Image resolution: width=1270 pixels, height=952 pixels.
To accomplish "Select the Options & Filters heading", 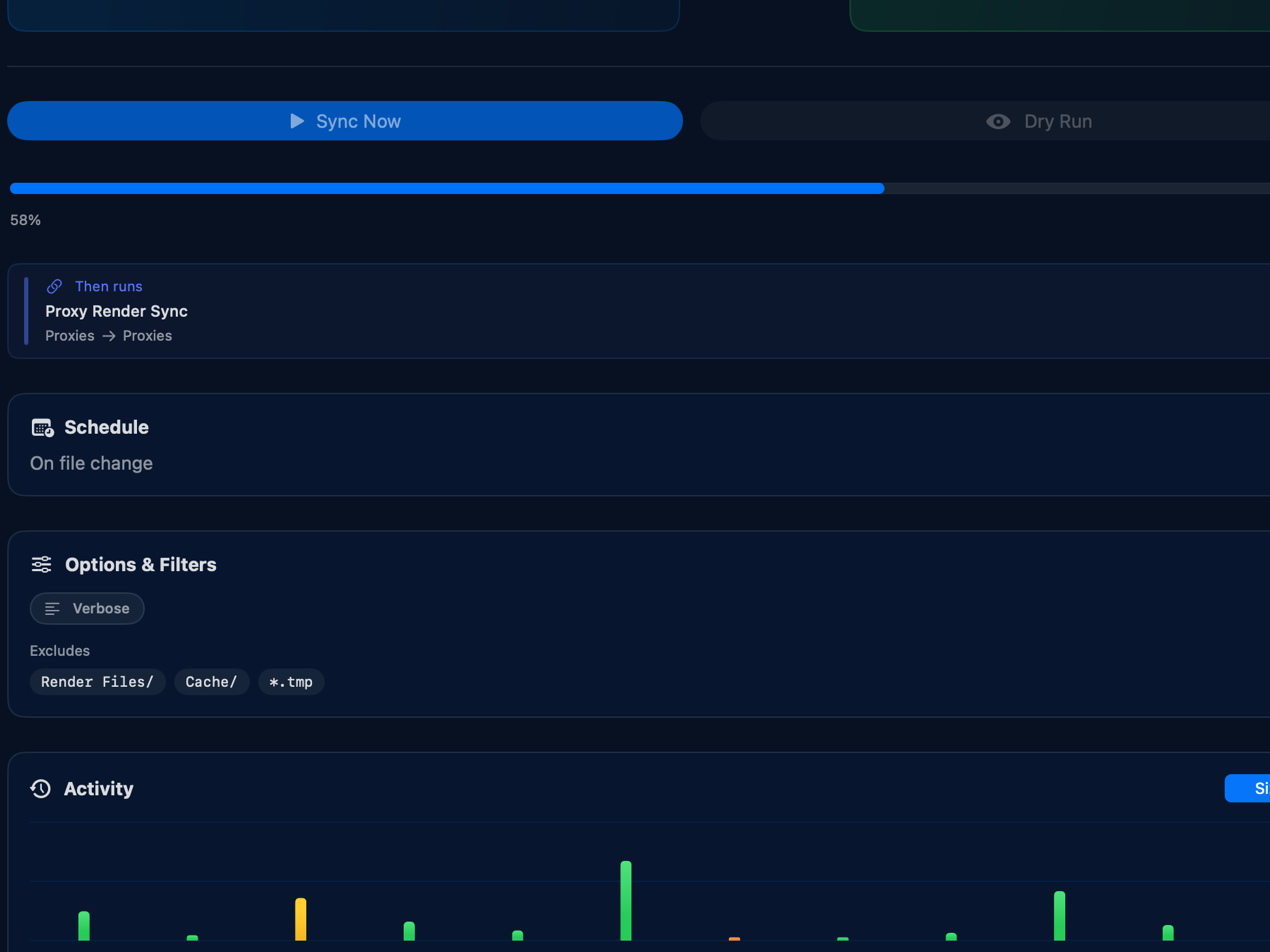I will tap(140, 564).
